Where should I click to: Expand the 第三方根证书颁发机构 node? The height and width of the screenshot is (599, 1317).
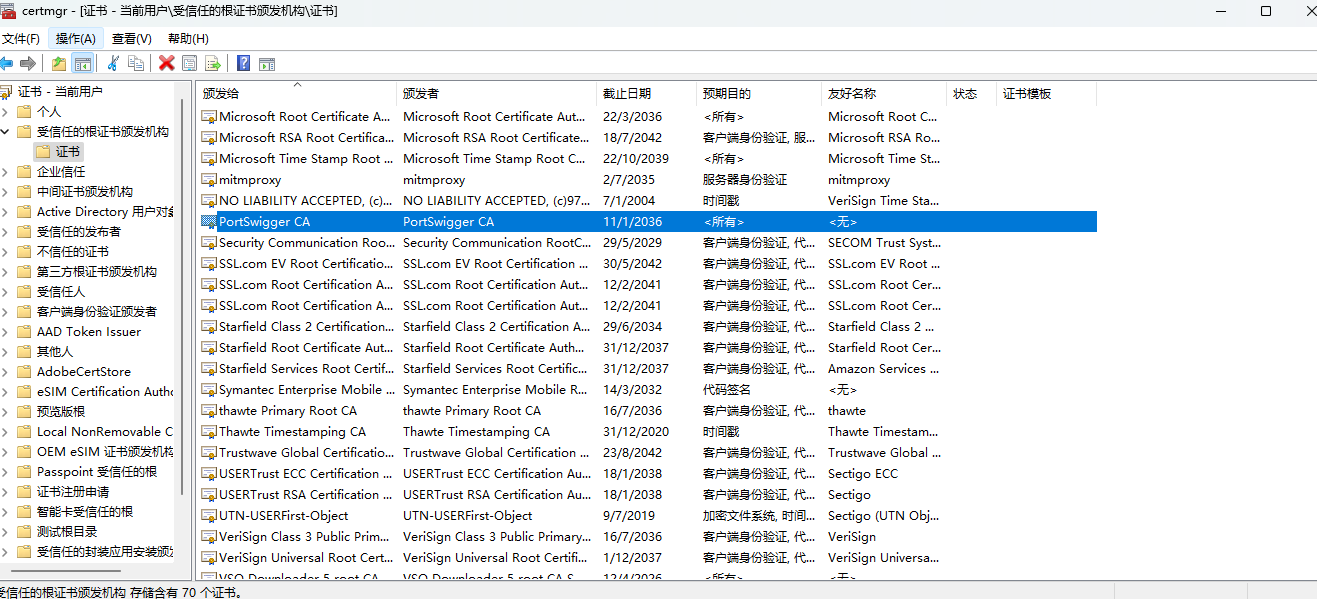[x=5, y=271]
